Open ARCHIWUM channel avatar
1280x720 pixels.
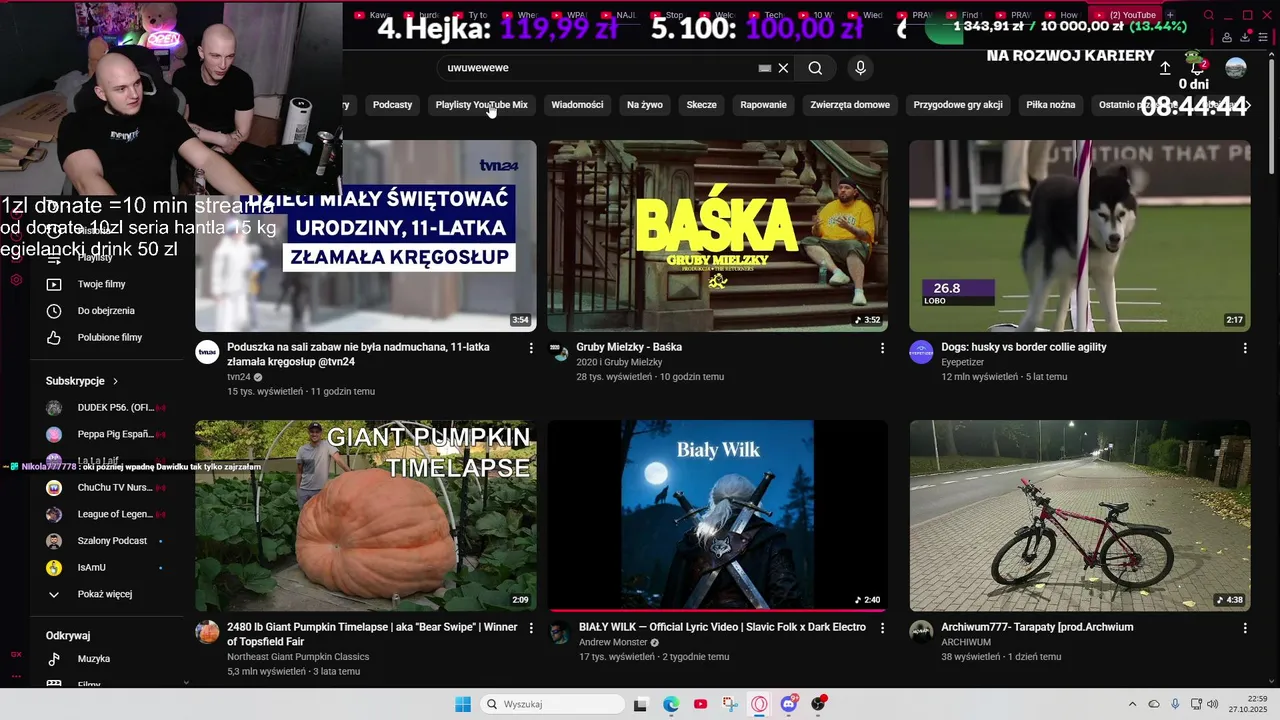click(921, 632)
